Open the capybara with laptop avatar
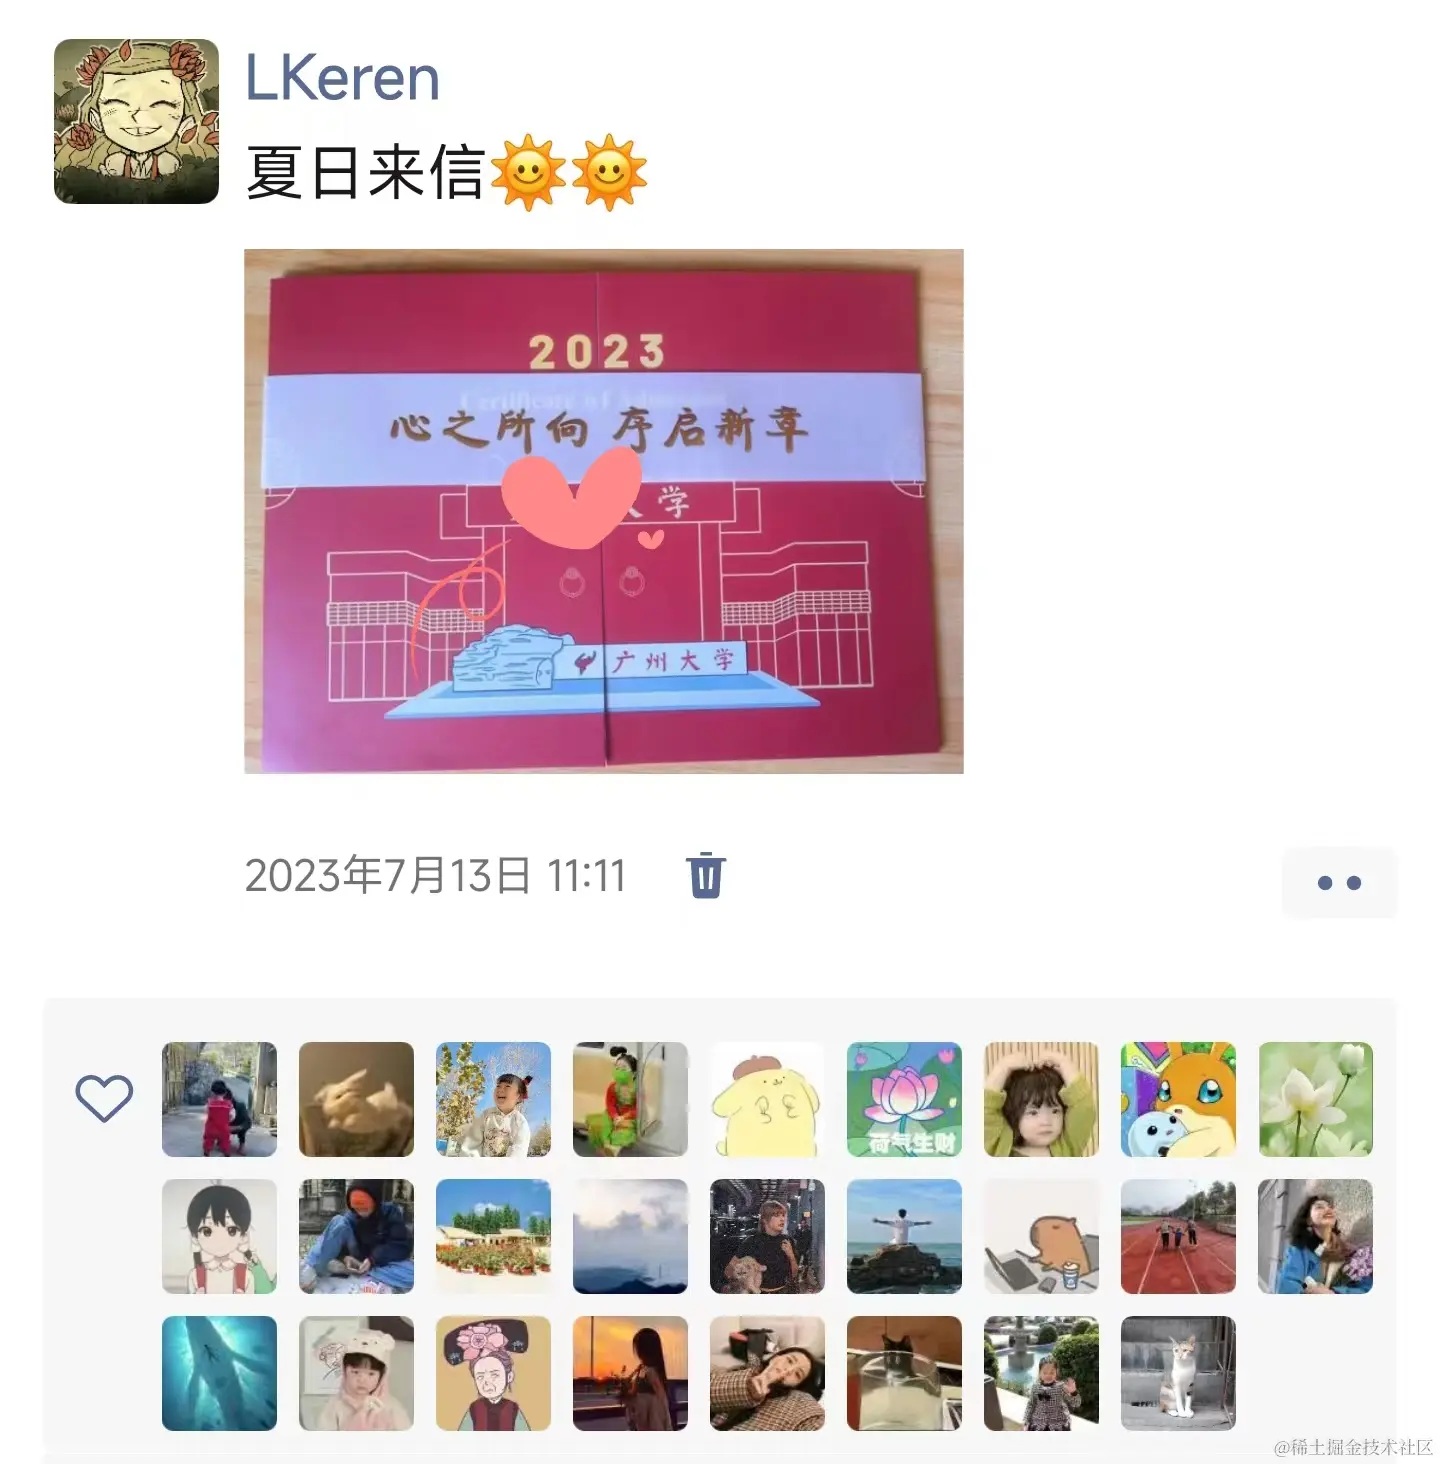1440x1464 pixels. (1041, 1236)
